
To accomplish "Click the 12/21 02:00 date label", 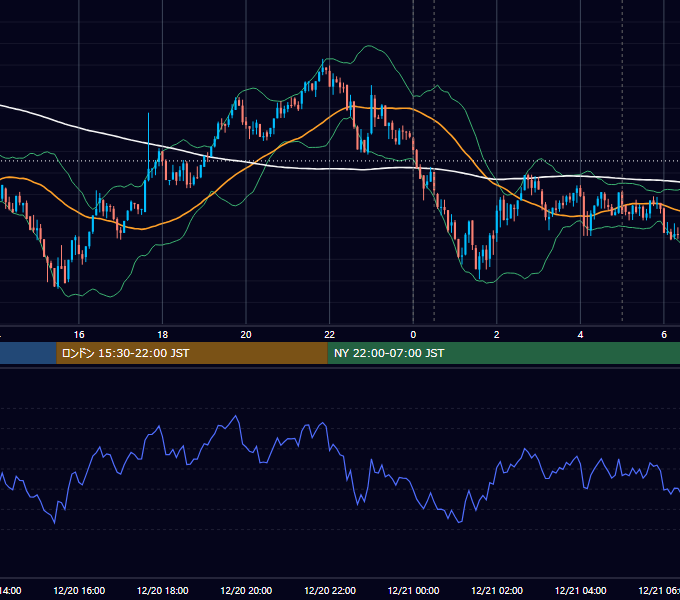I will 497,590.
